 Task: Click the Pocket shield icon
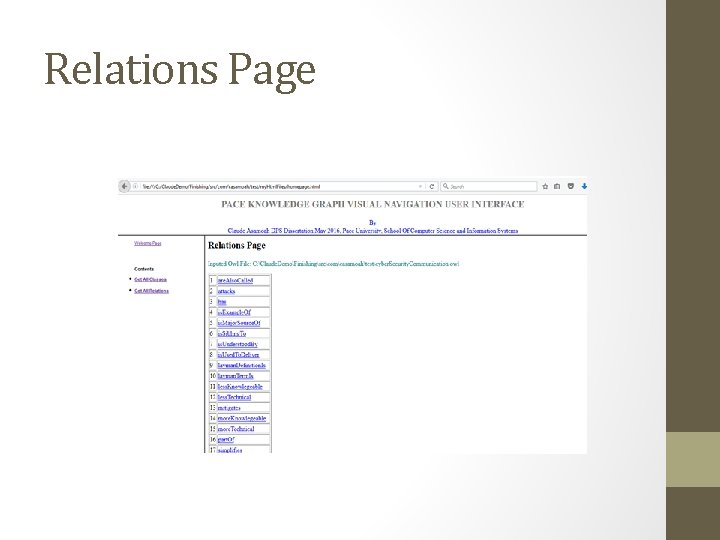tap(571, 186)
